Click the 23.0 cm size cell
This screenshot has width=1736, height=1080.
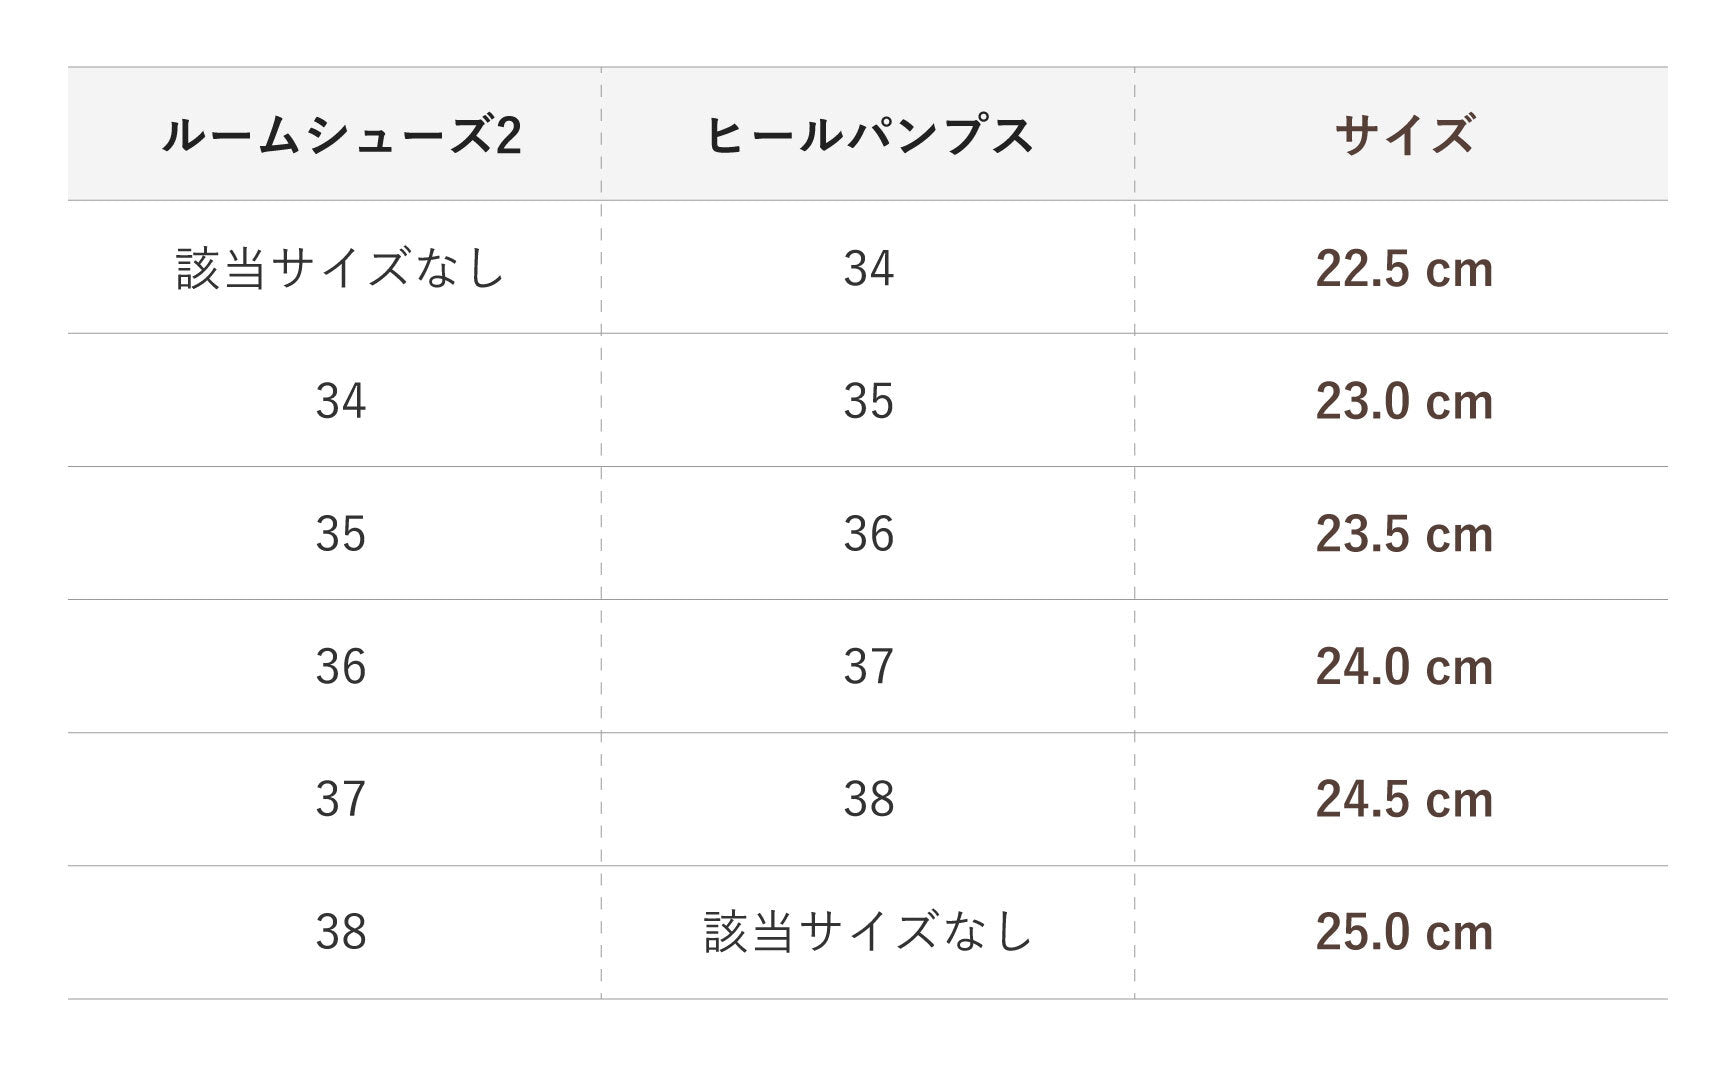coord(1404,401)
